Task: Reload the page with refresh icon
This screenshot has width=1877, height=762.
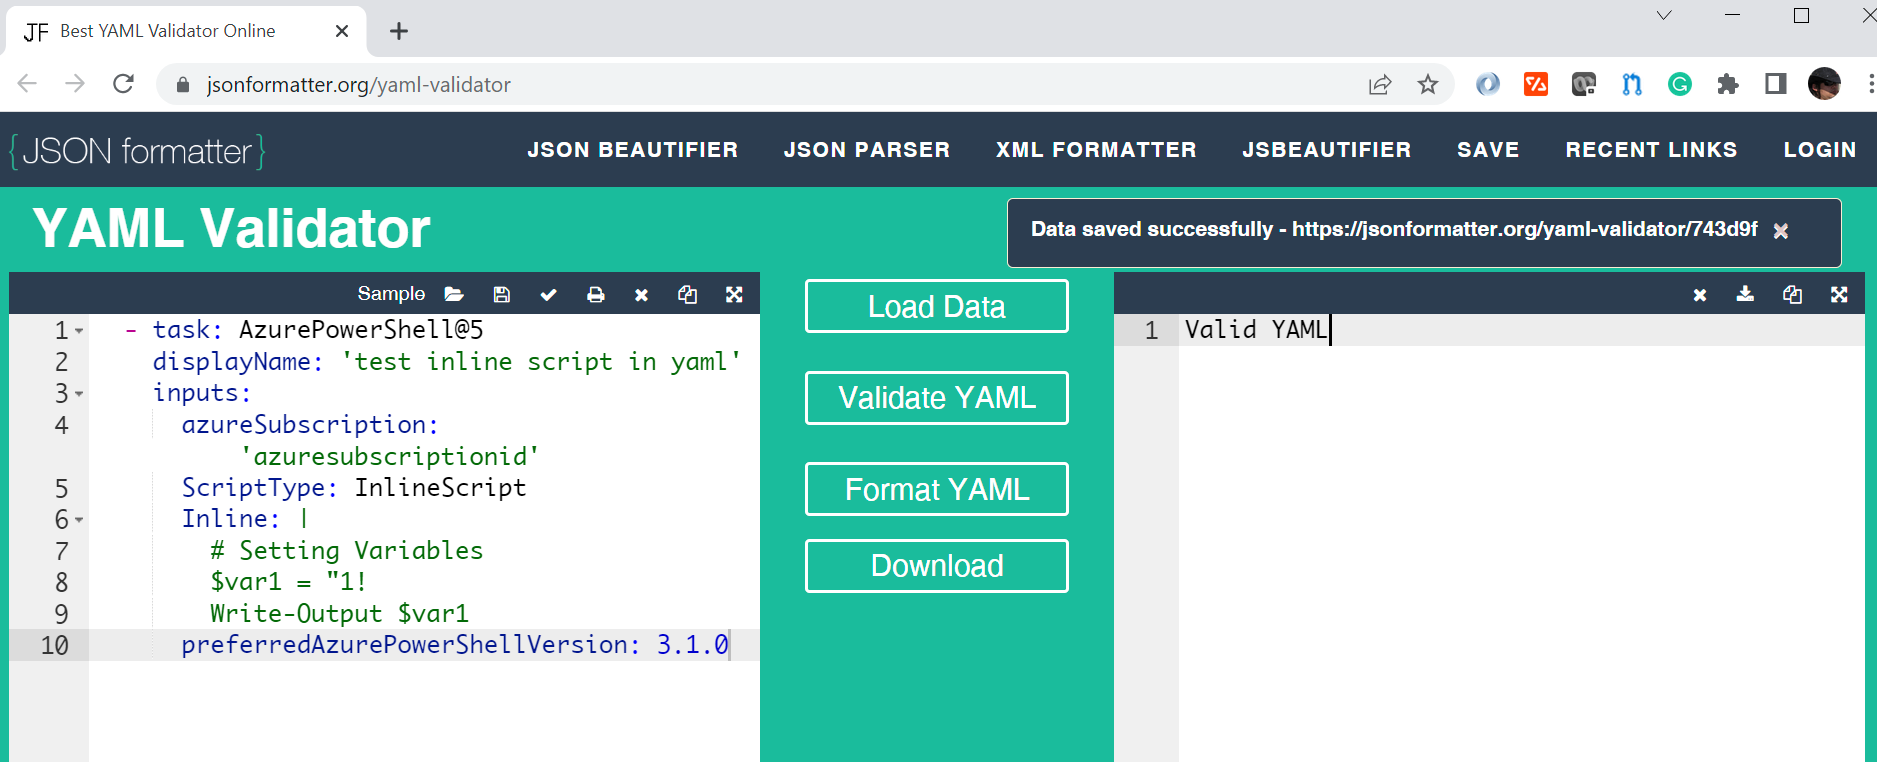Action: (123, 83)
